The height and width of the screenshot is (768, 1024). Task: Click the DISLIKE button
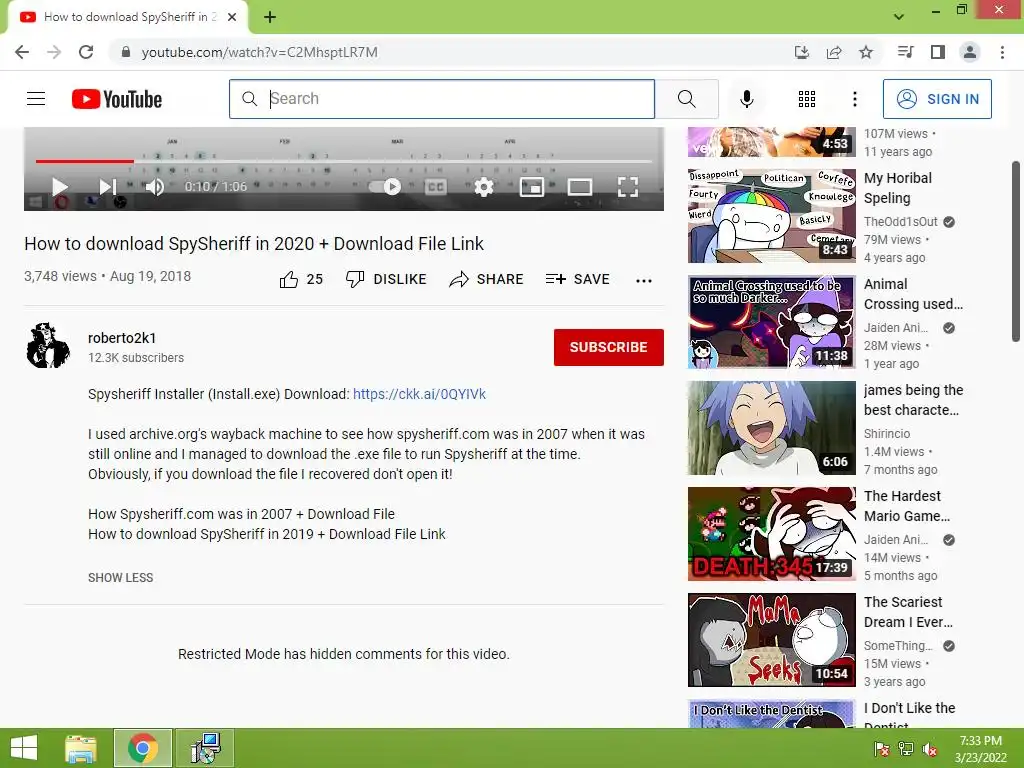tap(386, 280)
